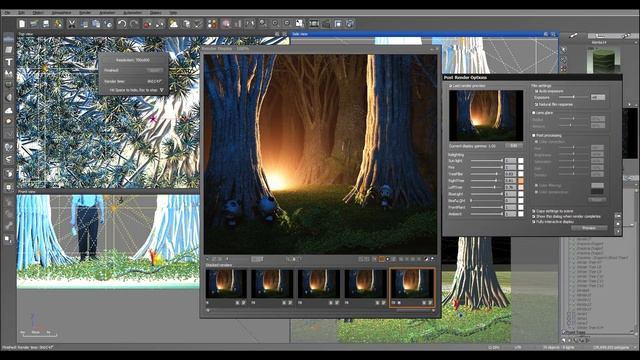This screenshot has width=640, height=360.
Task: Enable the Post processing checkbox
Action: click(x=533, y=135)
